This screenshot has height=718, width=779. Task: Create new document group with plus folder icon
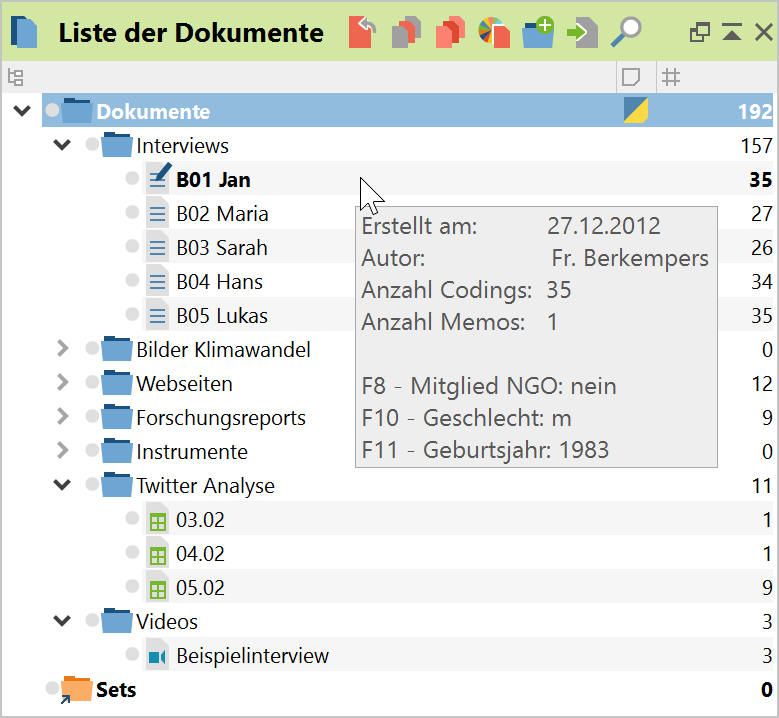(x=539, y=32)
